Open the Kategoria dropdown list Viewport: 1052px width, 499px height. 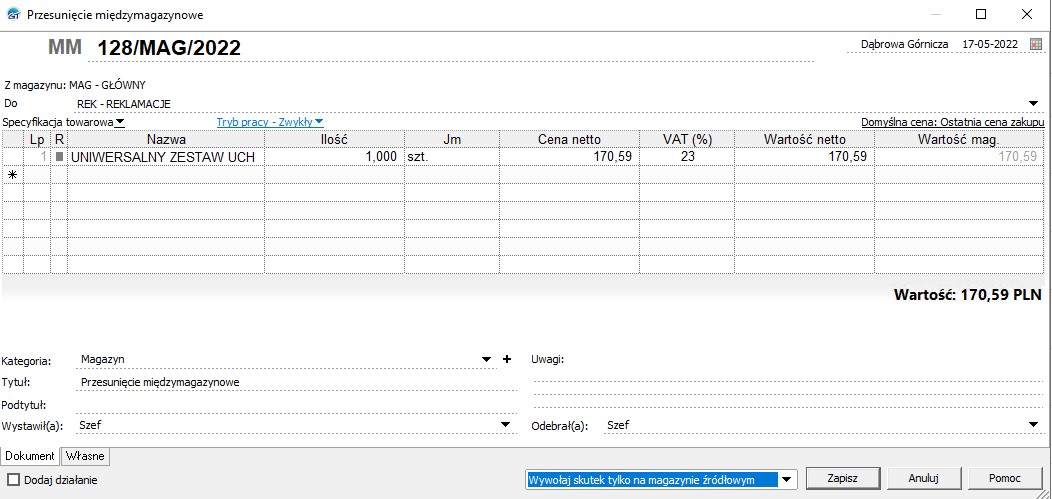[486, 359]
